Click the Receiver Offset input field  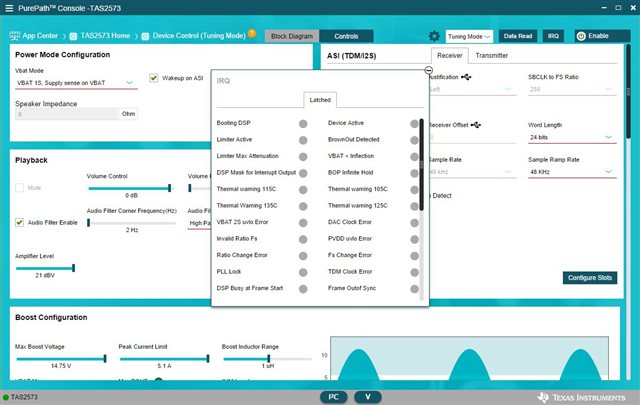[x=473, y=138]
